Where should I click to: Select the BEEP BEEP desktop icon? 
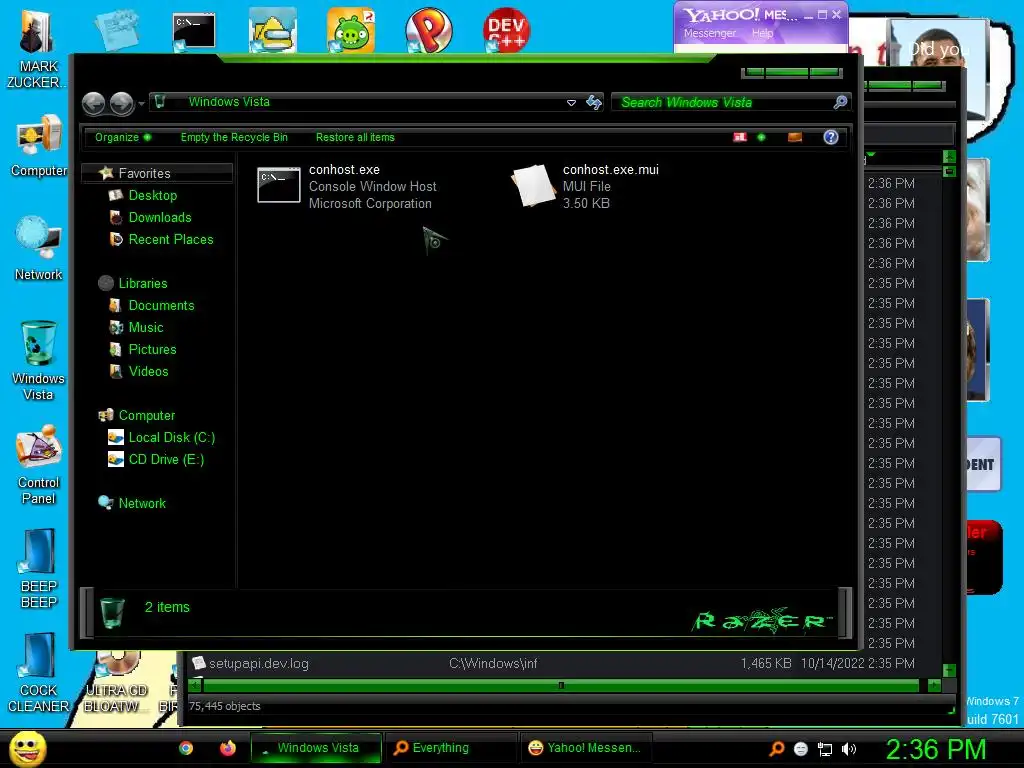pos(39,568)
